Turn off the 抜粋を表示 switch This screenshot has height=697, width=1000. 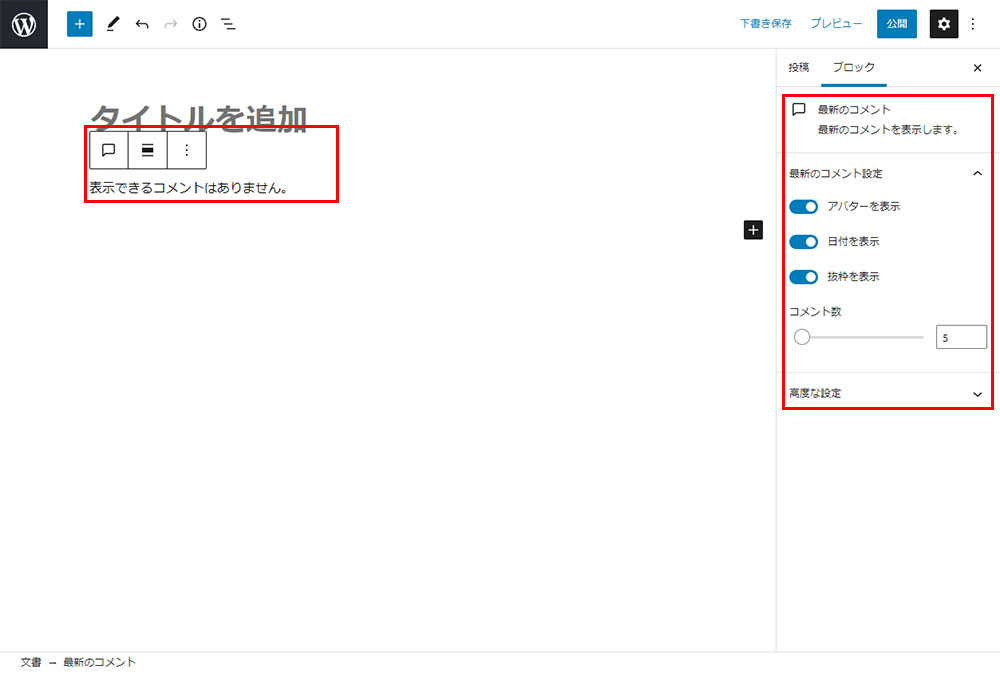tap(803, 277)
